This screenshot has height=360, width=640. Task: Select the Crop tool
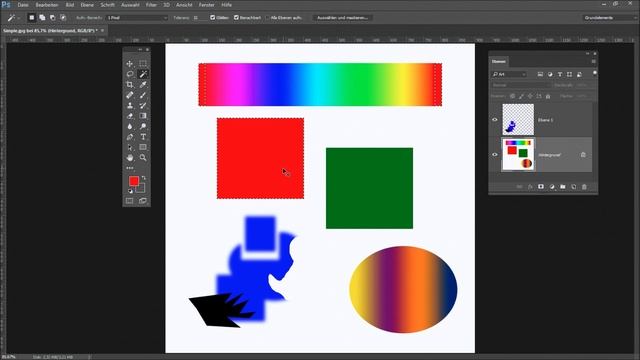[x=130, y=84]
